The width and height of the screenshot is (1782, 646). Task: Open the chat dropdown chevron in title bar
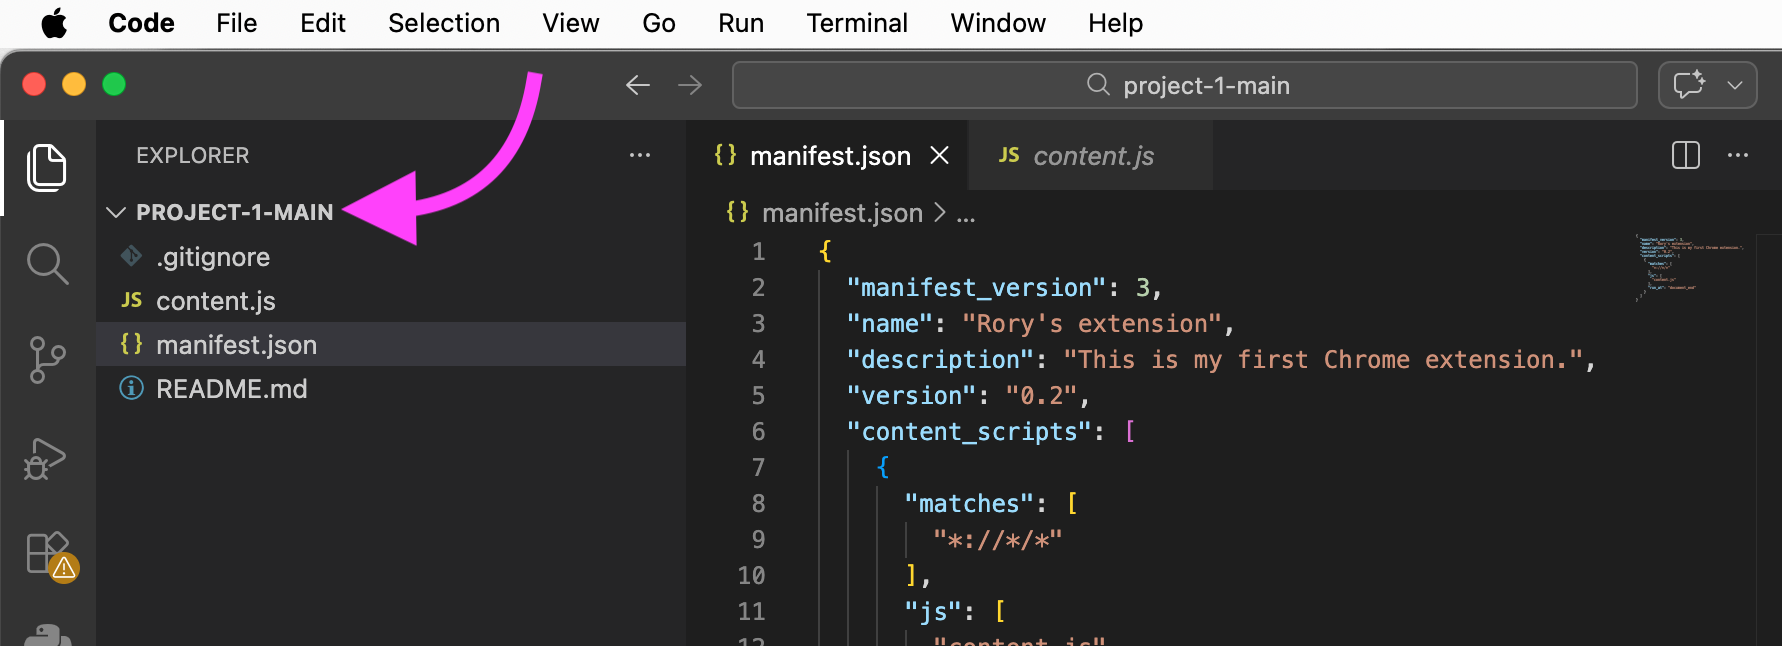pos(1735,85)
